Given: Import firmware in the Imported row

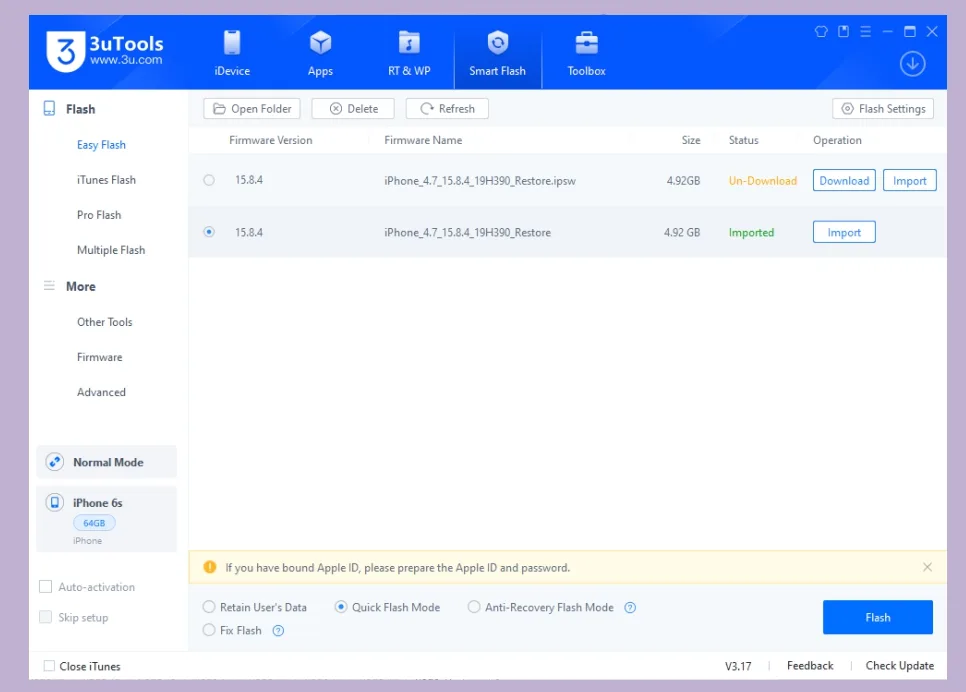Looking at the screenshot, I should click(844, 232).
